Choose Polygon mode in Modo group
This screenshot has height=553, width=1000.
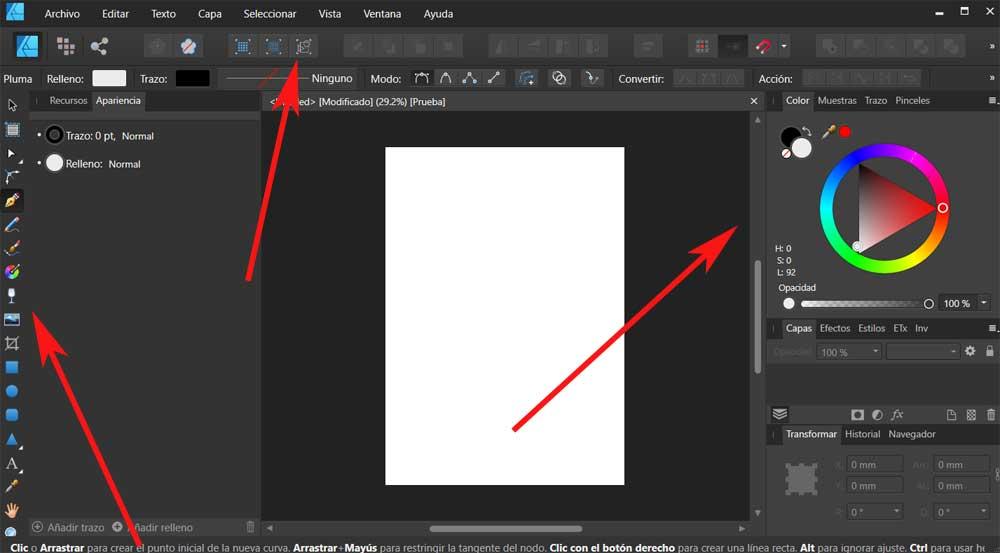click(x=470, y=78)
